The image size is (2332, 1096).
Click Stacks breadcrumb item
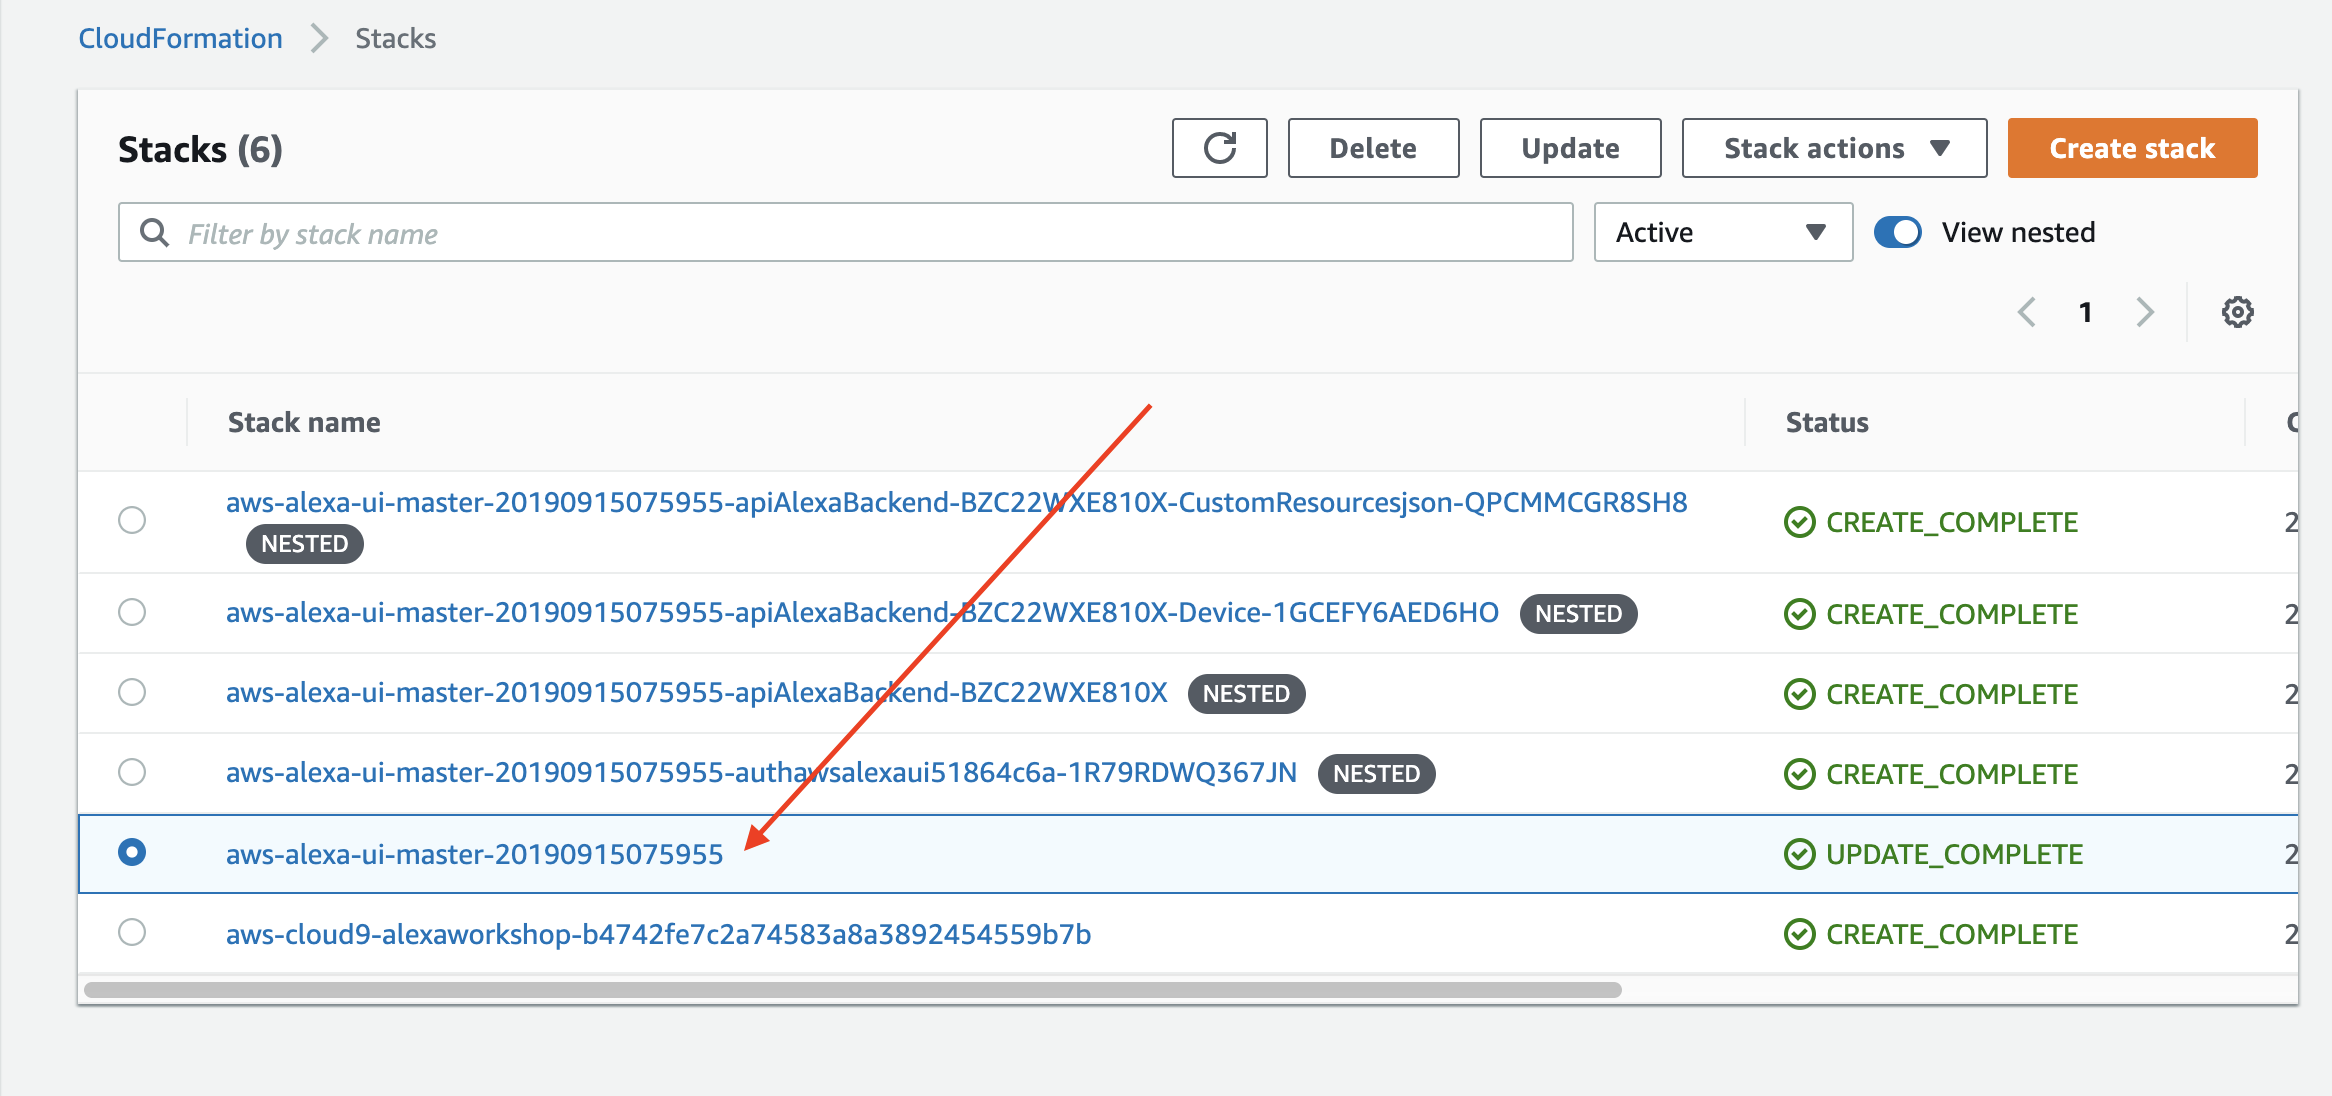click(x=396, y=39)
